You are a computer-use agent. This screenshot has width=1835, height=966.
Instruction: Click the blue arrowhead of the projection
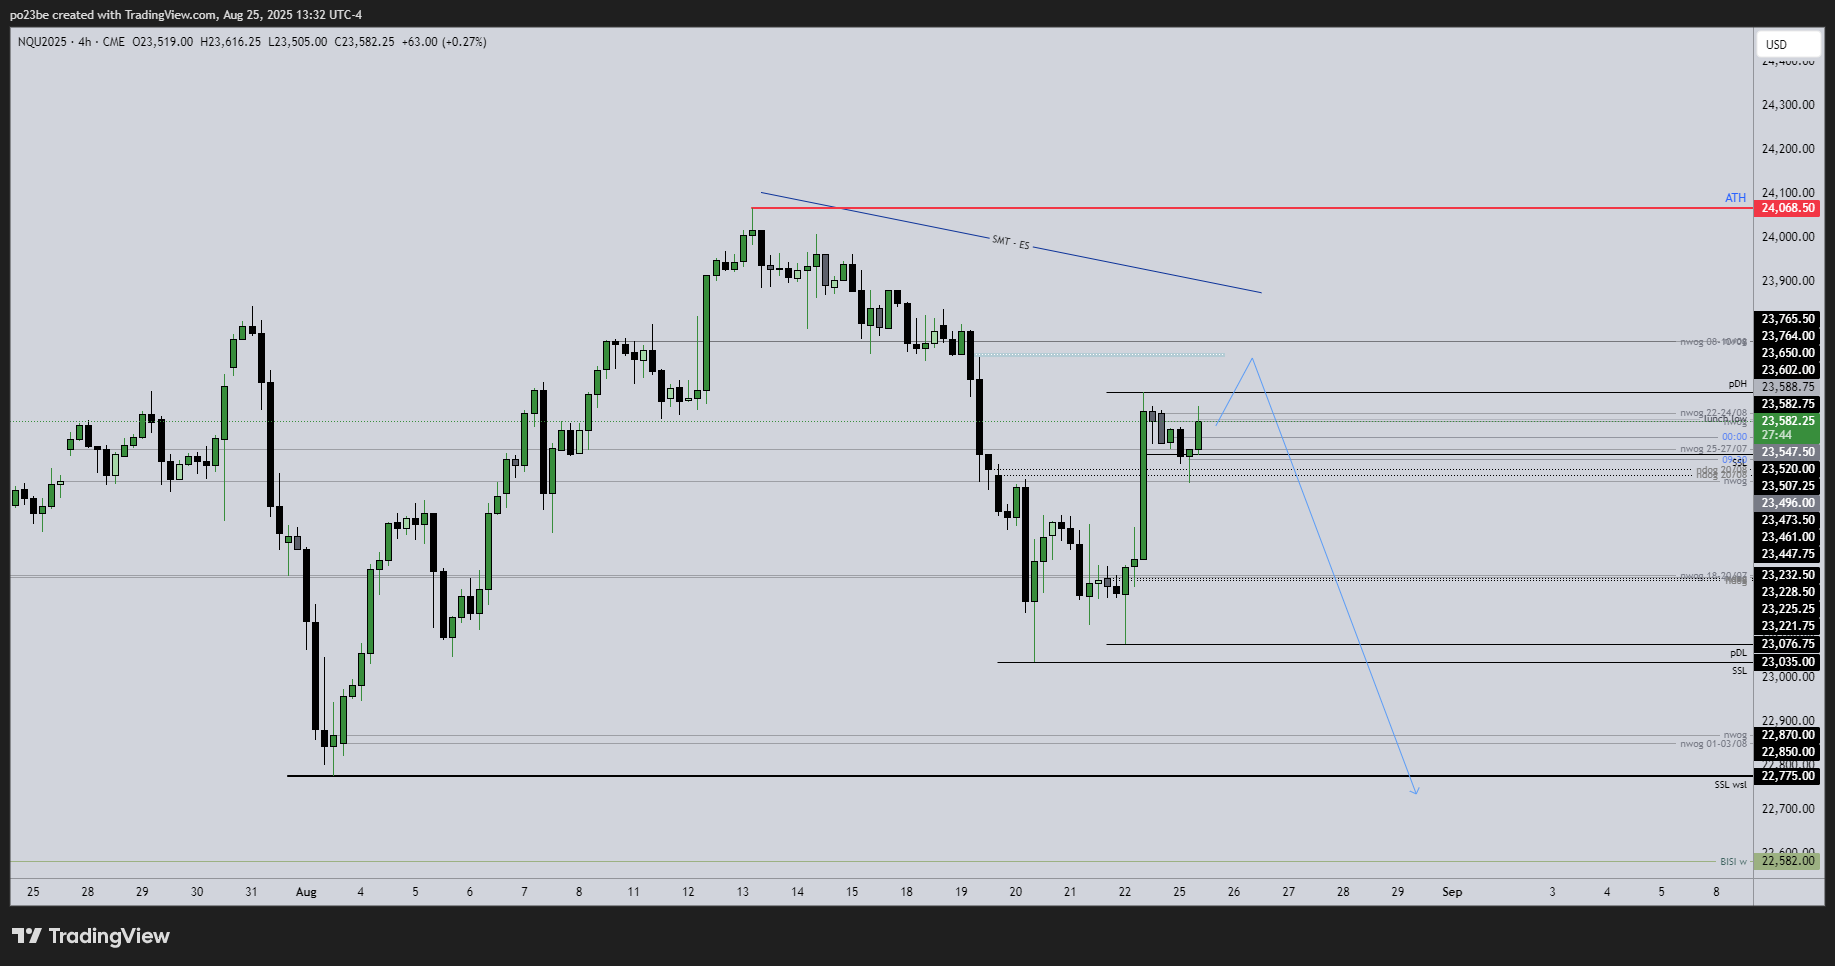pyautogui.click(x=1414, y=790)
